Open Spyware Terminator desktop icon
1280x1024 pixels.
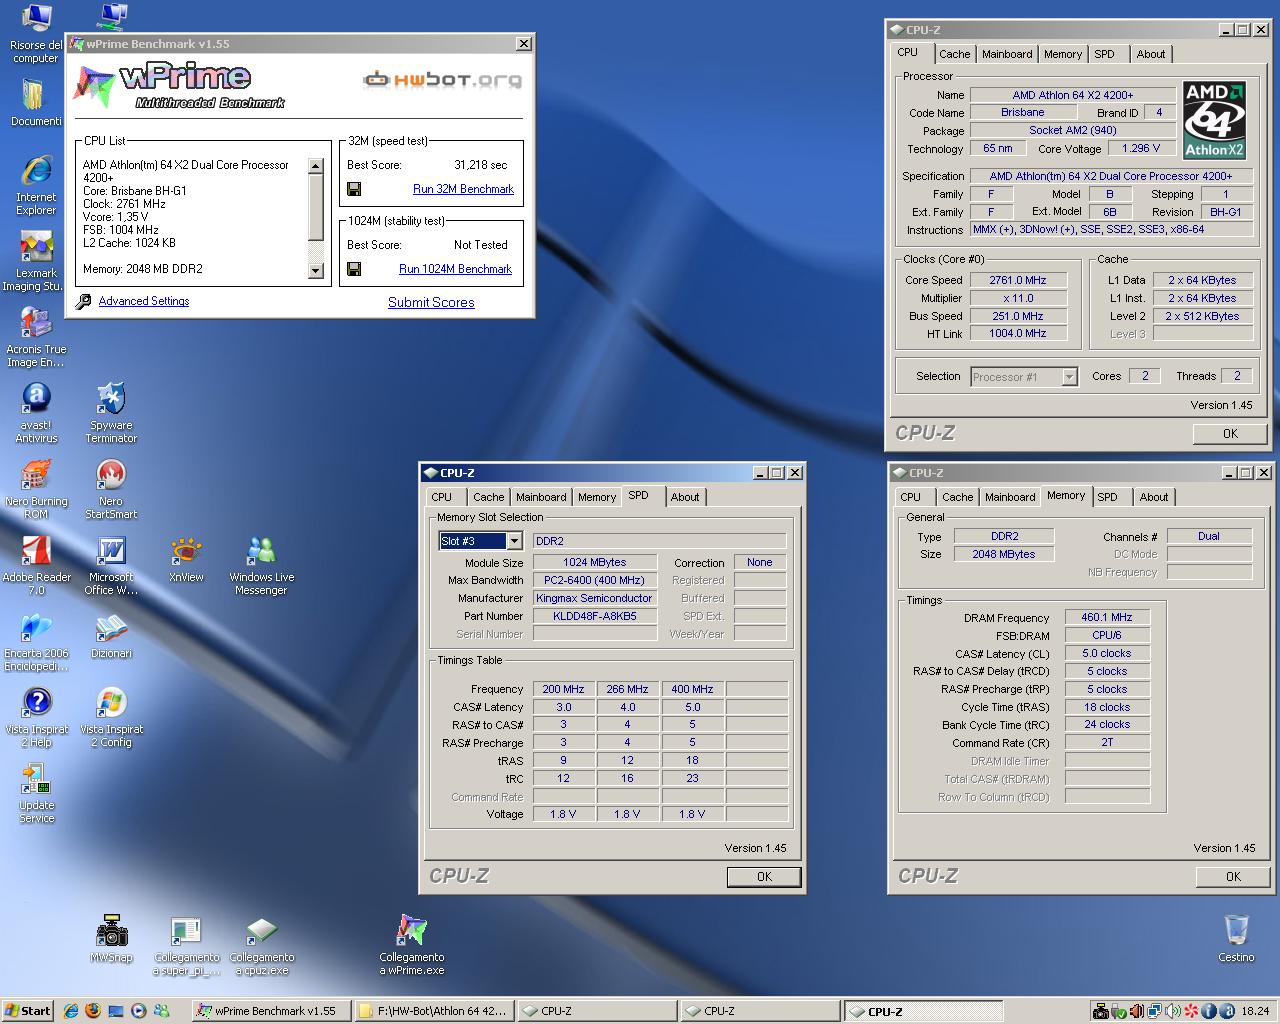[111, 413]
